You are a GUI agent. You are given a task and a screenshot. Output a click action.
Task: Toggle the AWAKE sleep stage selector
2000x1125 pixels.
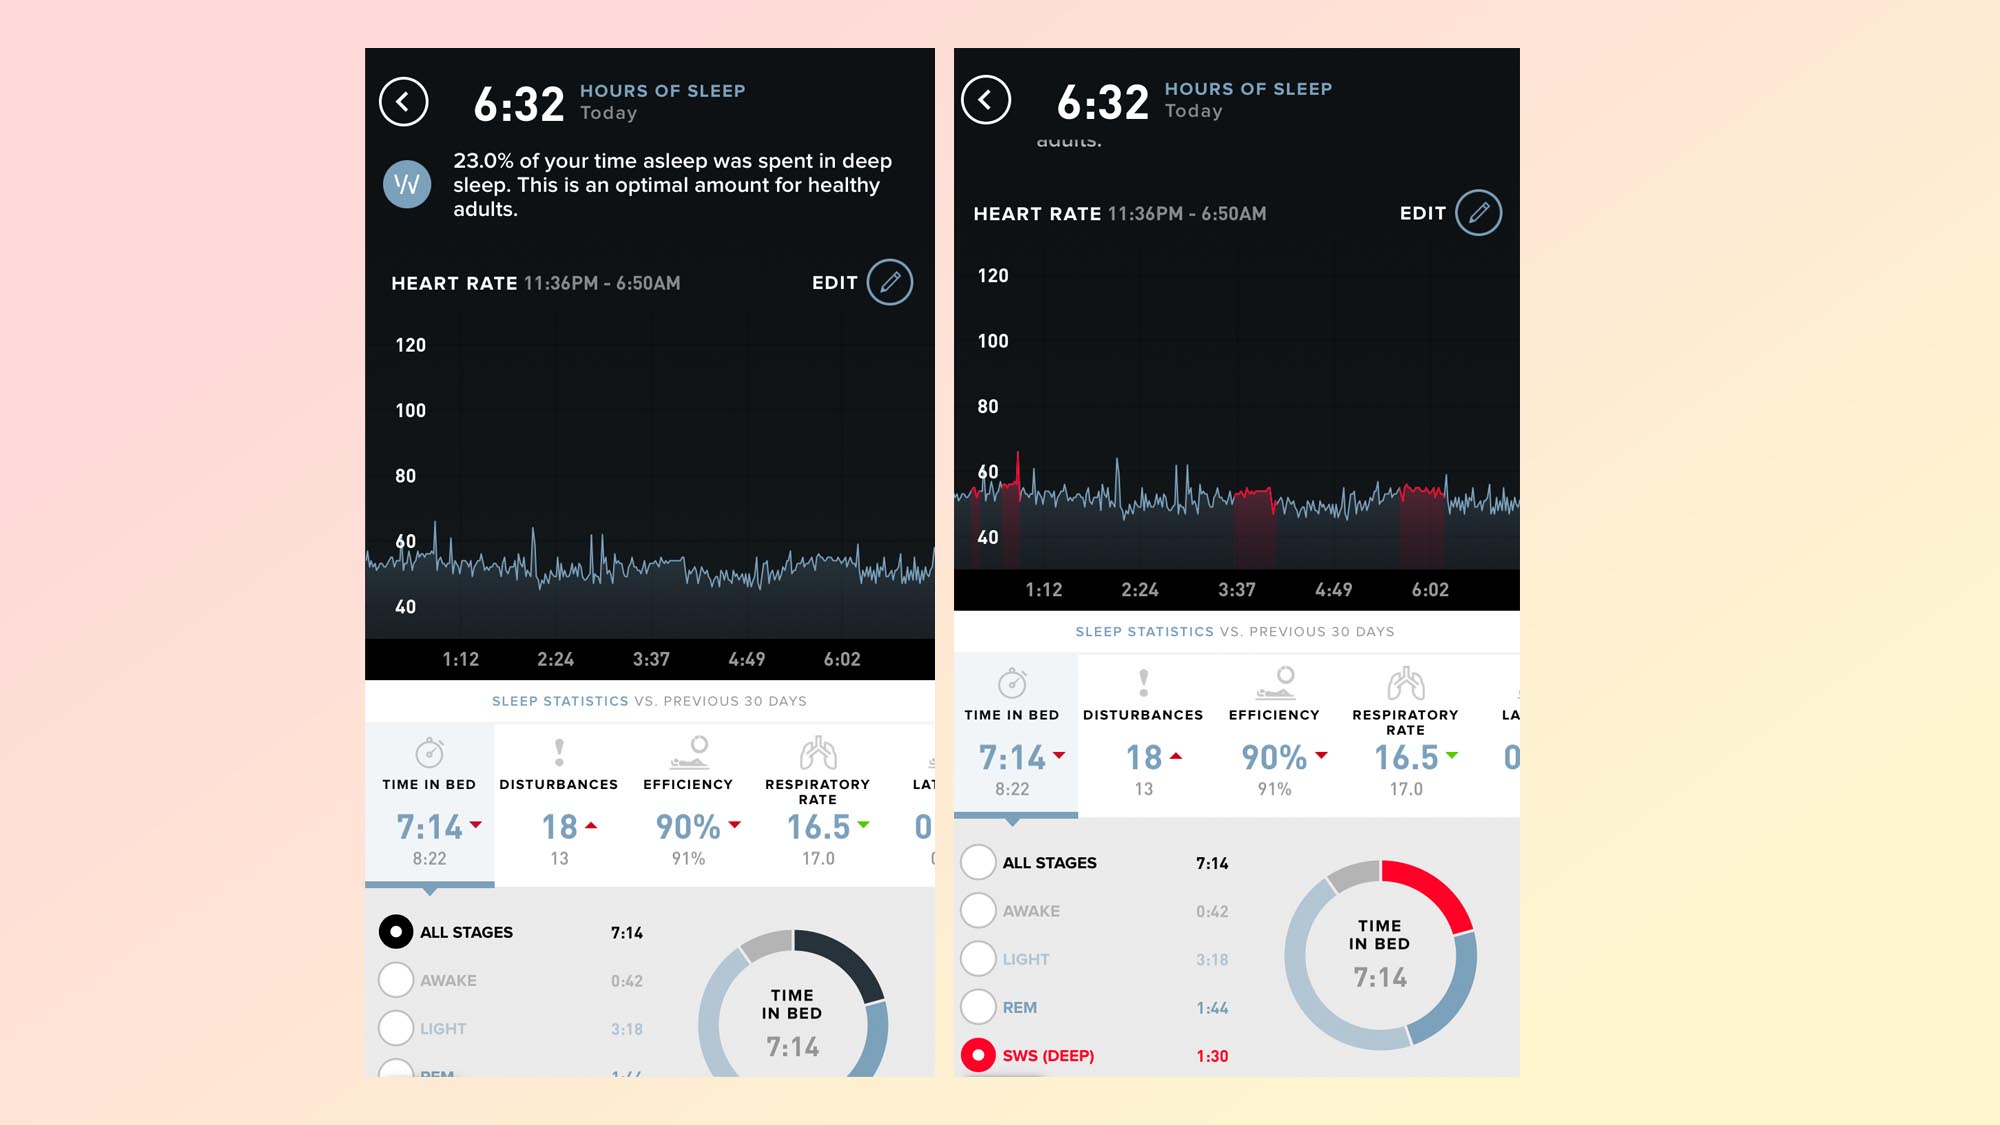coord(396,978)
